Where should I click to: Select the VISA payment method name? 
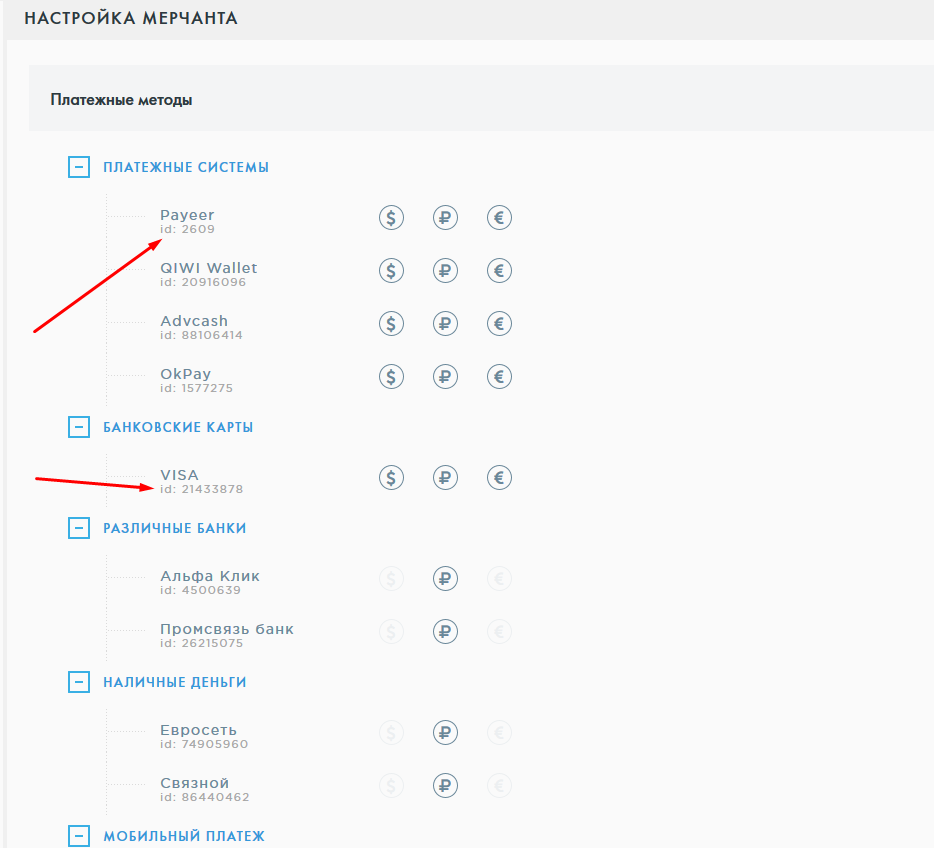[x=179, y=475]
